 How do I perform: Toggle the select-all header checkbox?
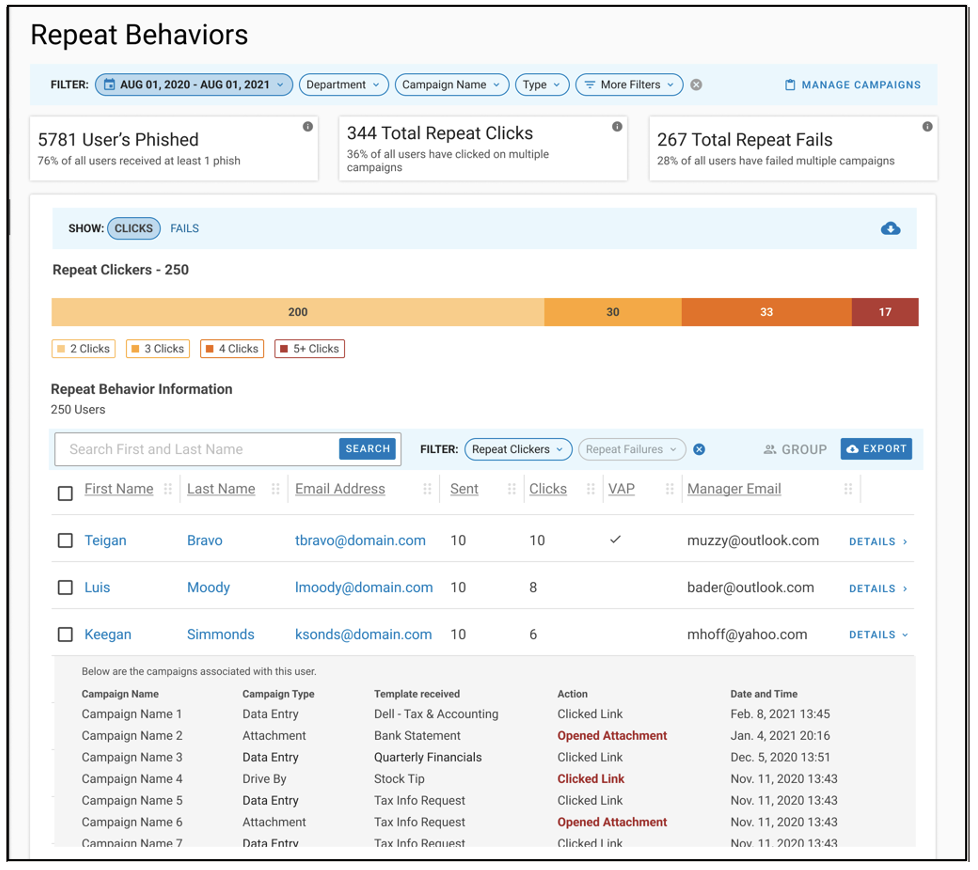click(65, 493)
